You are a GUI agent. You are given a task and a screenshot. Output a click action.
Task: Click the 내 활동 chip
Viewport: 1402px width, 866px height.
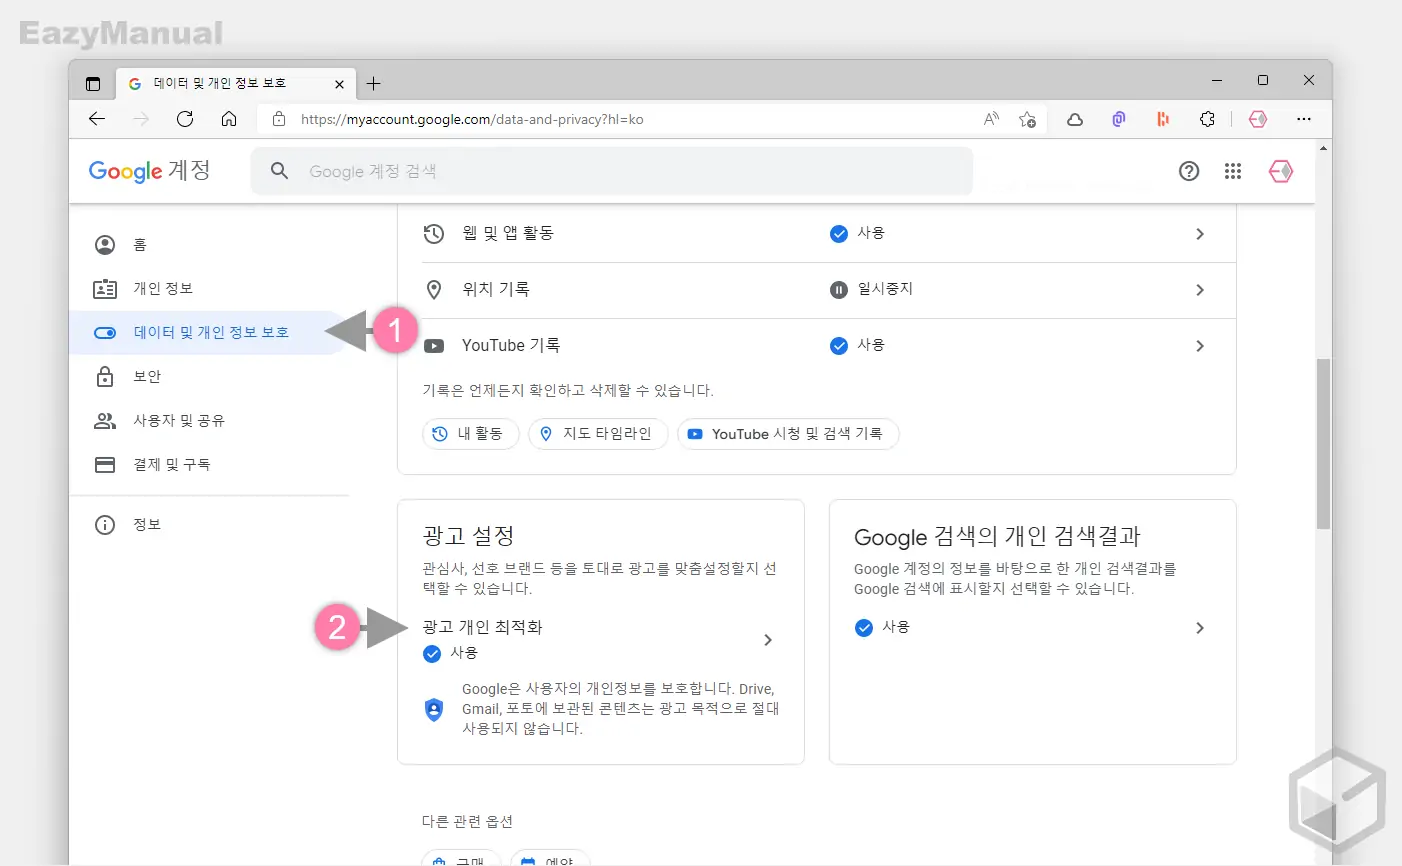click(471, 434)
